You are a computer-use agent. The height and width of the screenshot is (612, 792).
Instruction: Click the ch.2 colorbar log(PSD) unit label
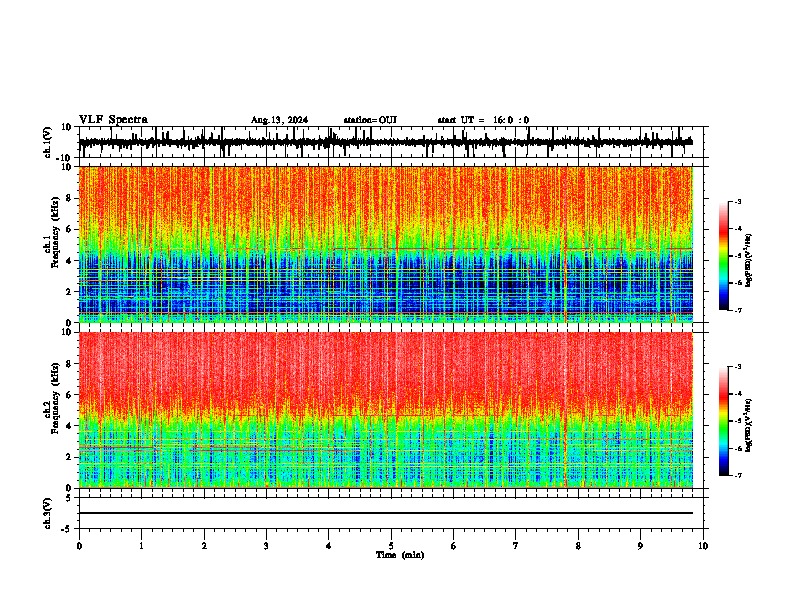(749, 425)
